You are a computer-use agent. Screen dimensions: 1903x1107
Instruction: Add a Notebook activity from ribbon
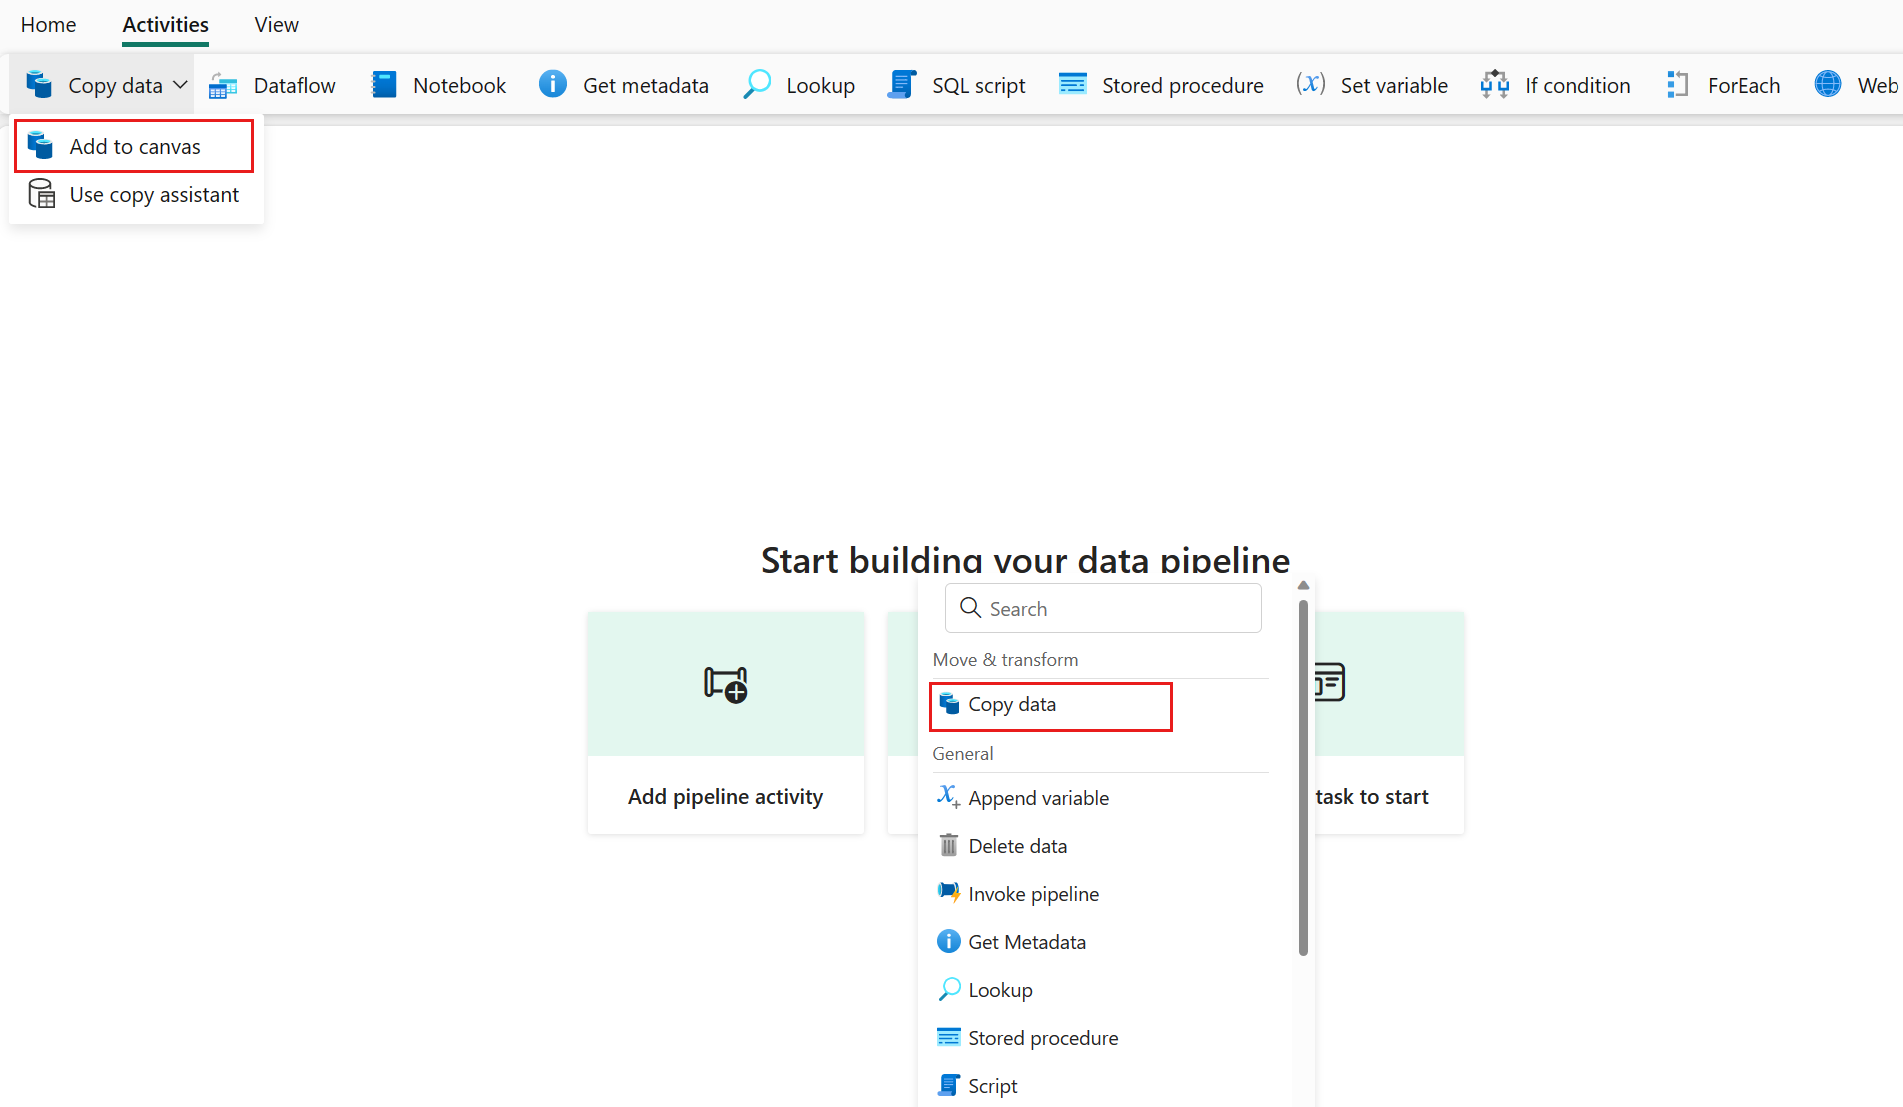[x=438, y=86]
